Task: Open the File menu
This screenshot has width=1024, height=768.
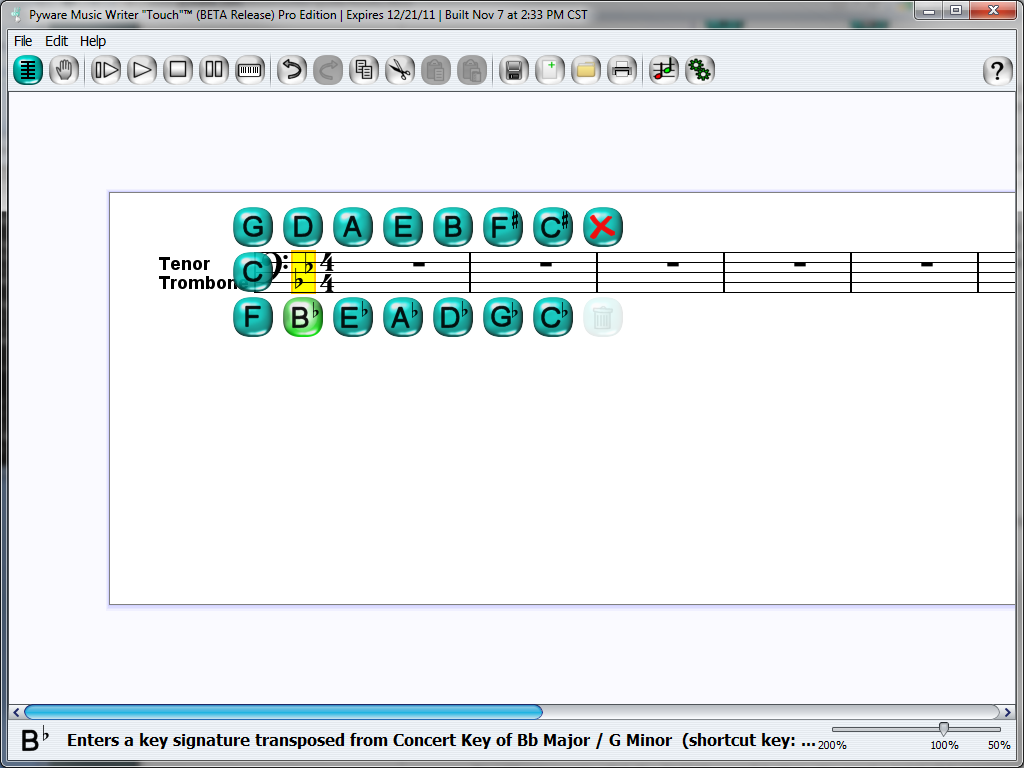Action: point(23,41)
